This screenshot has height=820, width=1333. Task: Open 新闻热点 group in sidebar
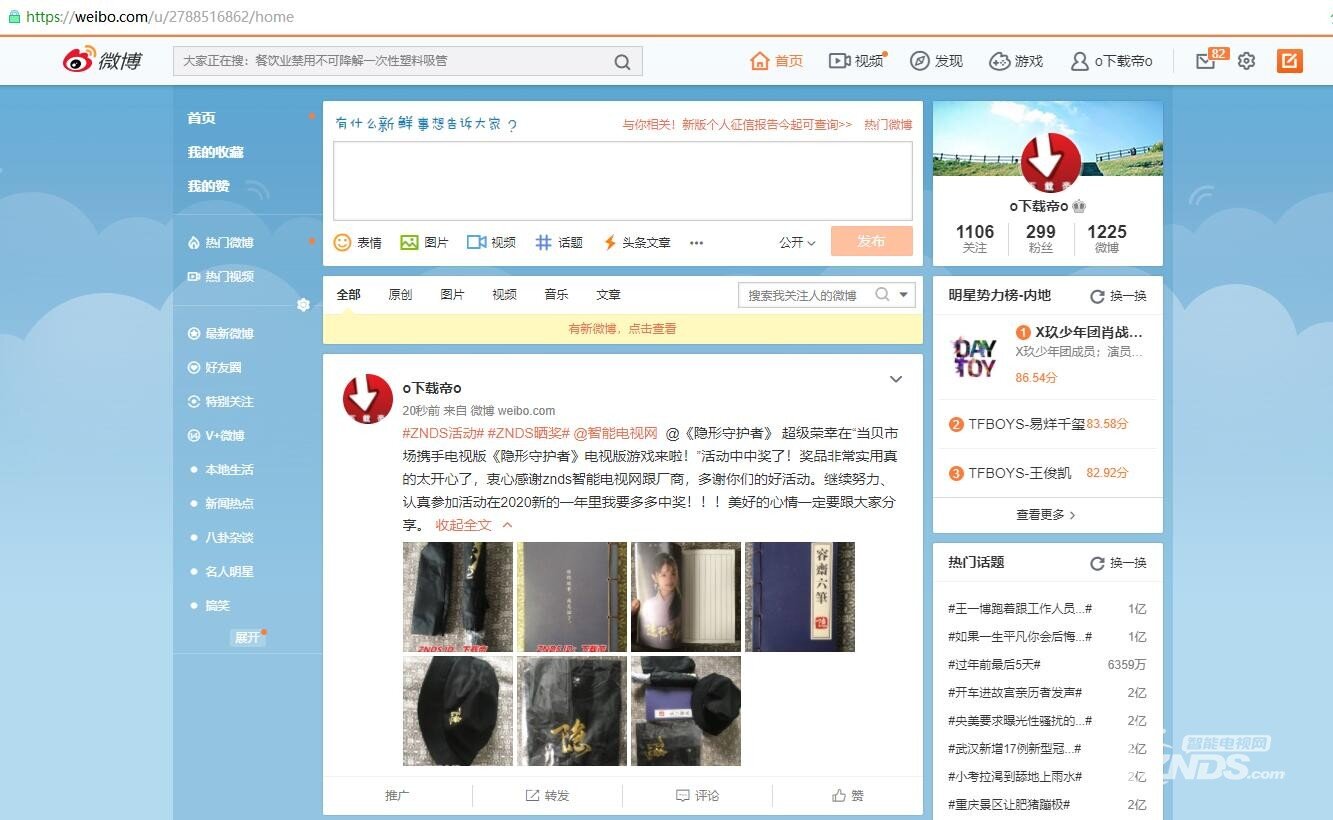click(229, 504)
